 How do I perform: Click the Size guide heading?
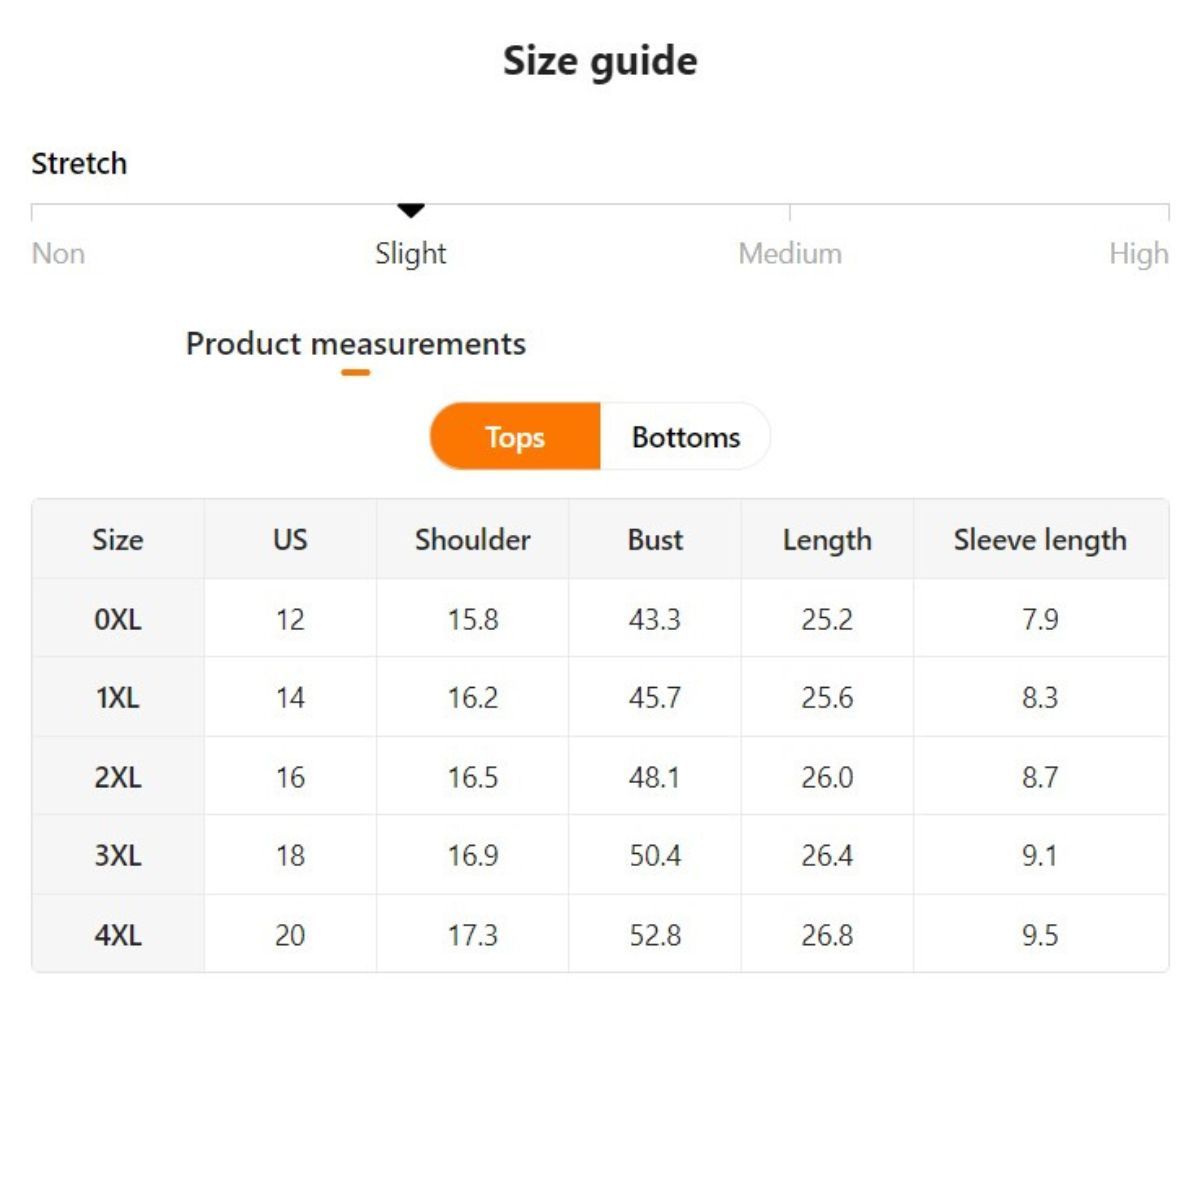pyautogui.click(x=600, y=61)
